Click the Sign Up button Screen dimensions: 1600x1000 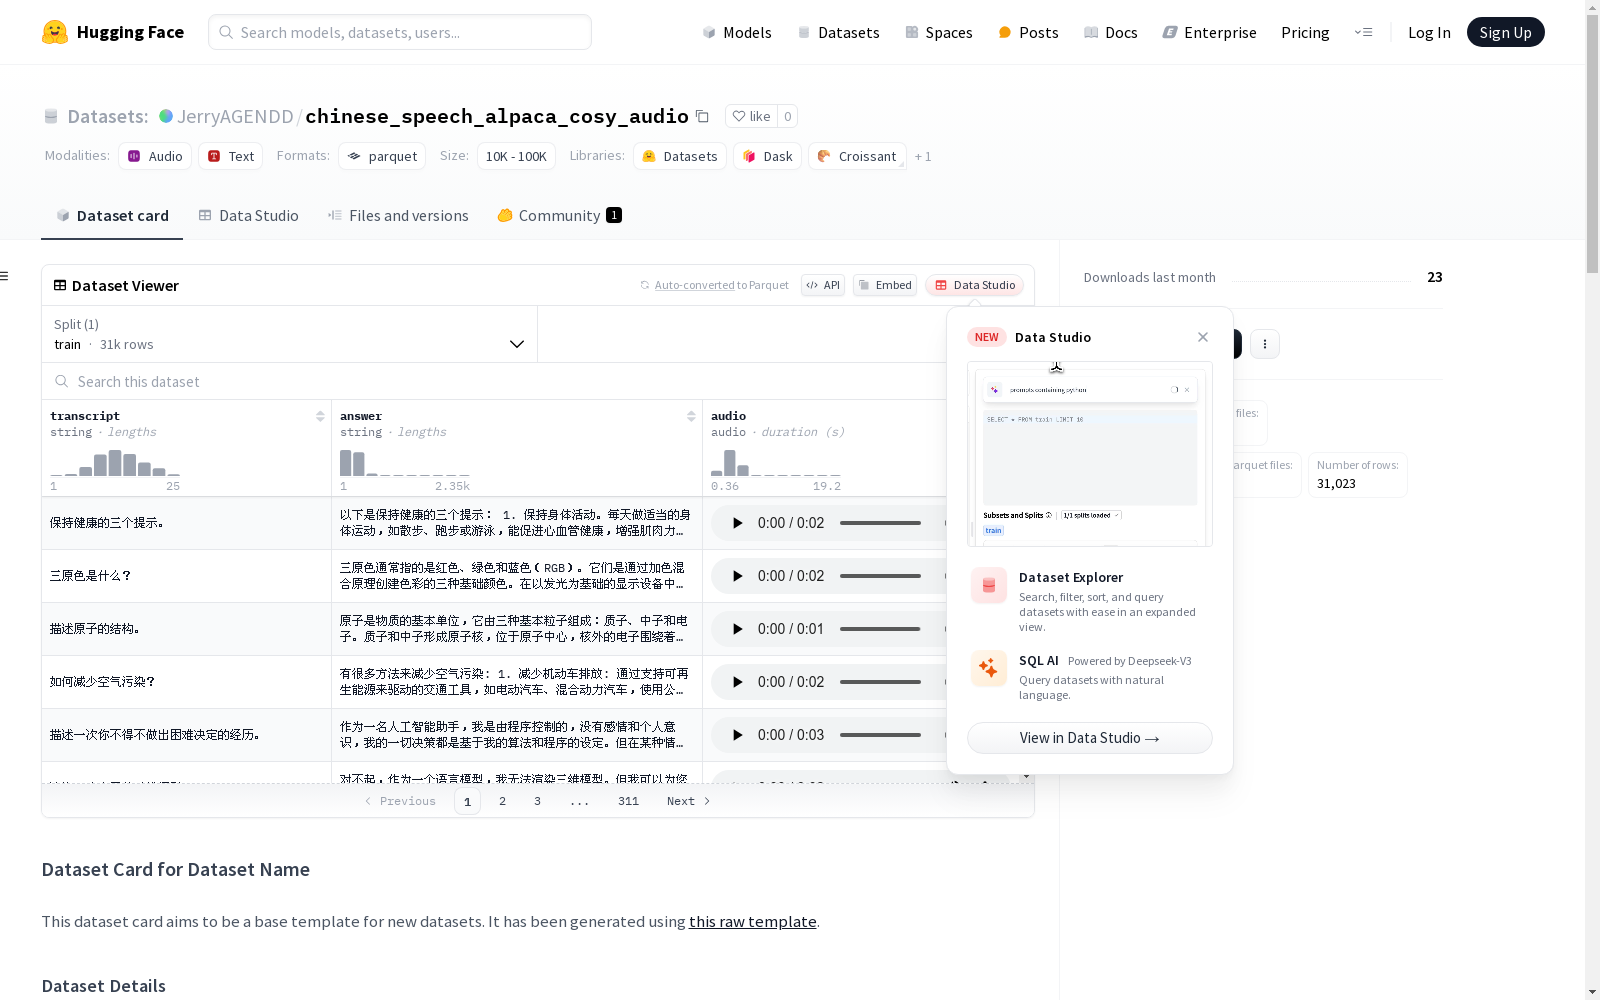[1505, 32]
